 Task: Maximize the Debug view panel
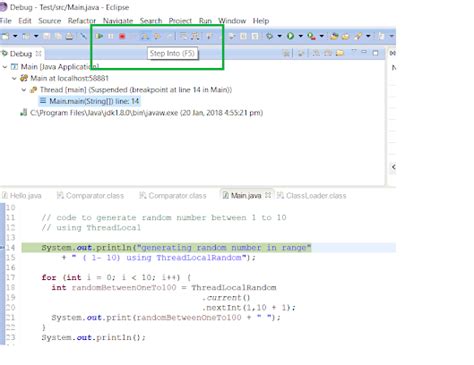click(375, 53)
